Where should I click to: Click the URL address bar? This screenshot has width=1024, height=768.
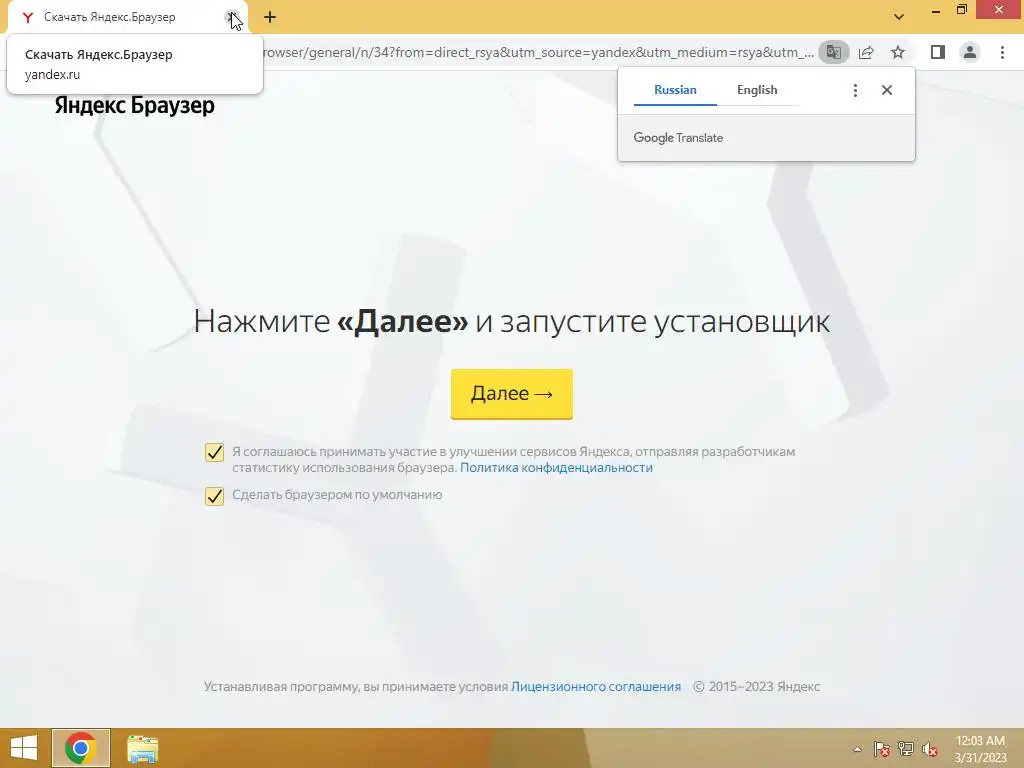click(539, 52)
